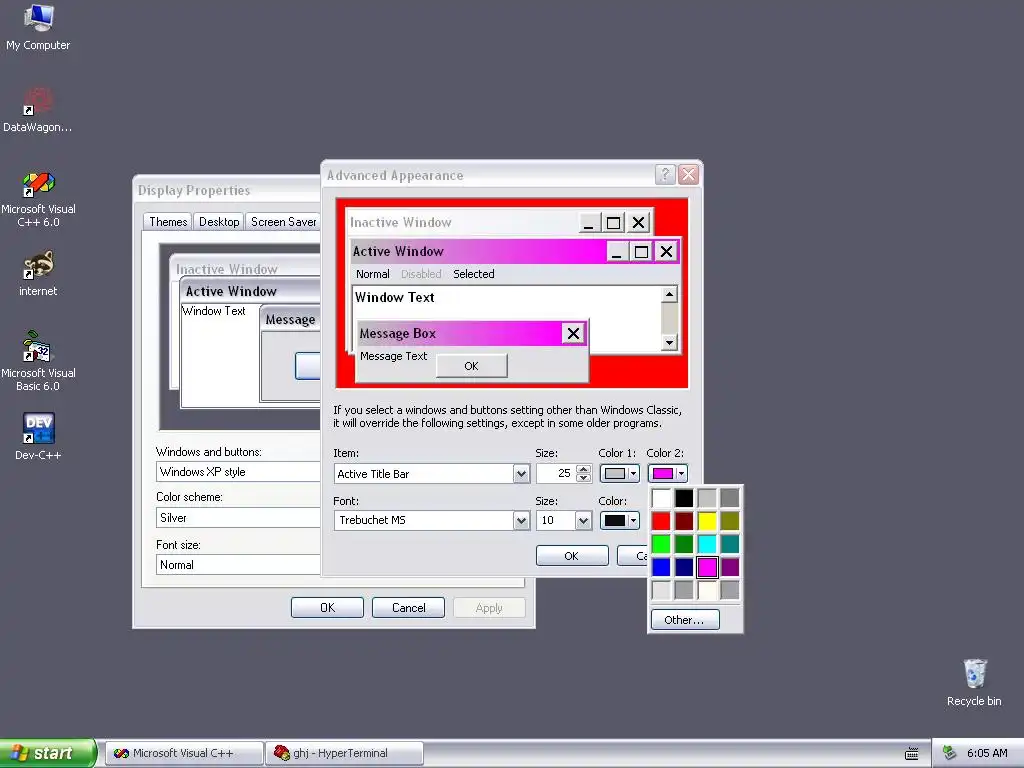The width and height of the screenshot is (1024, 768).
Task: Click the Other... button in color palette
Action: pos(685,620)
